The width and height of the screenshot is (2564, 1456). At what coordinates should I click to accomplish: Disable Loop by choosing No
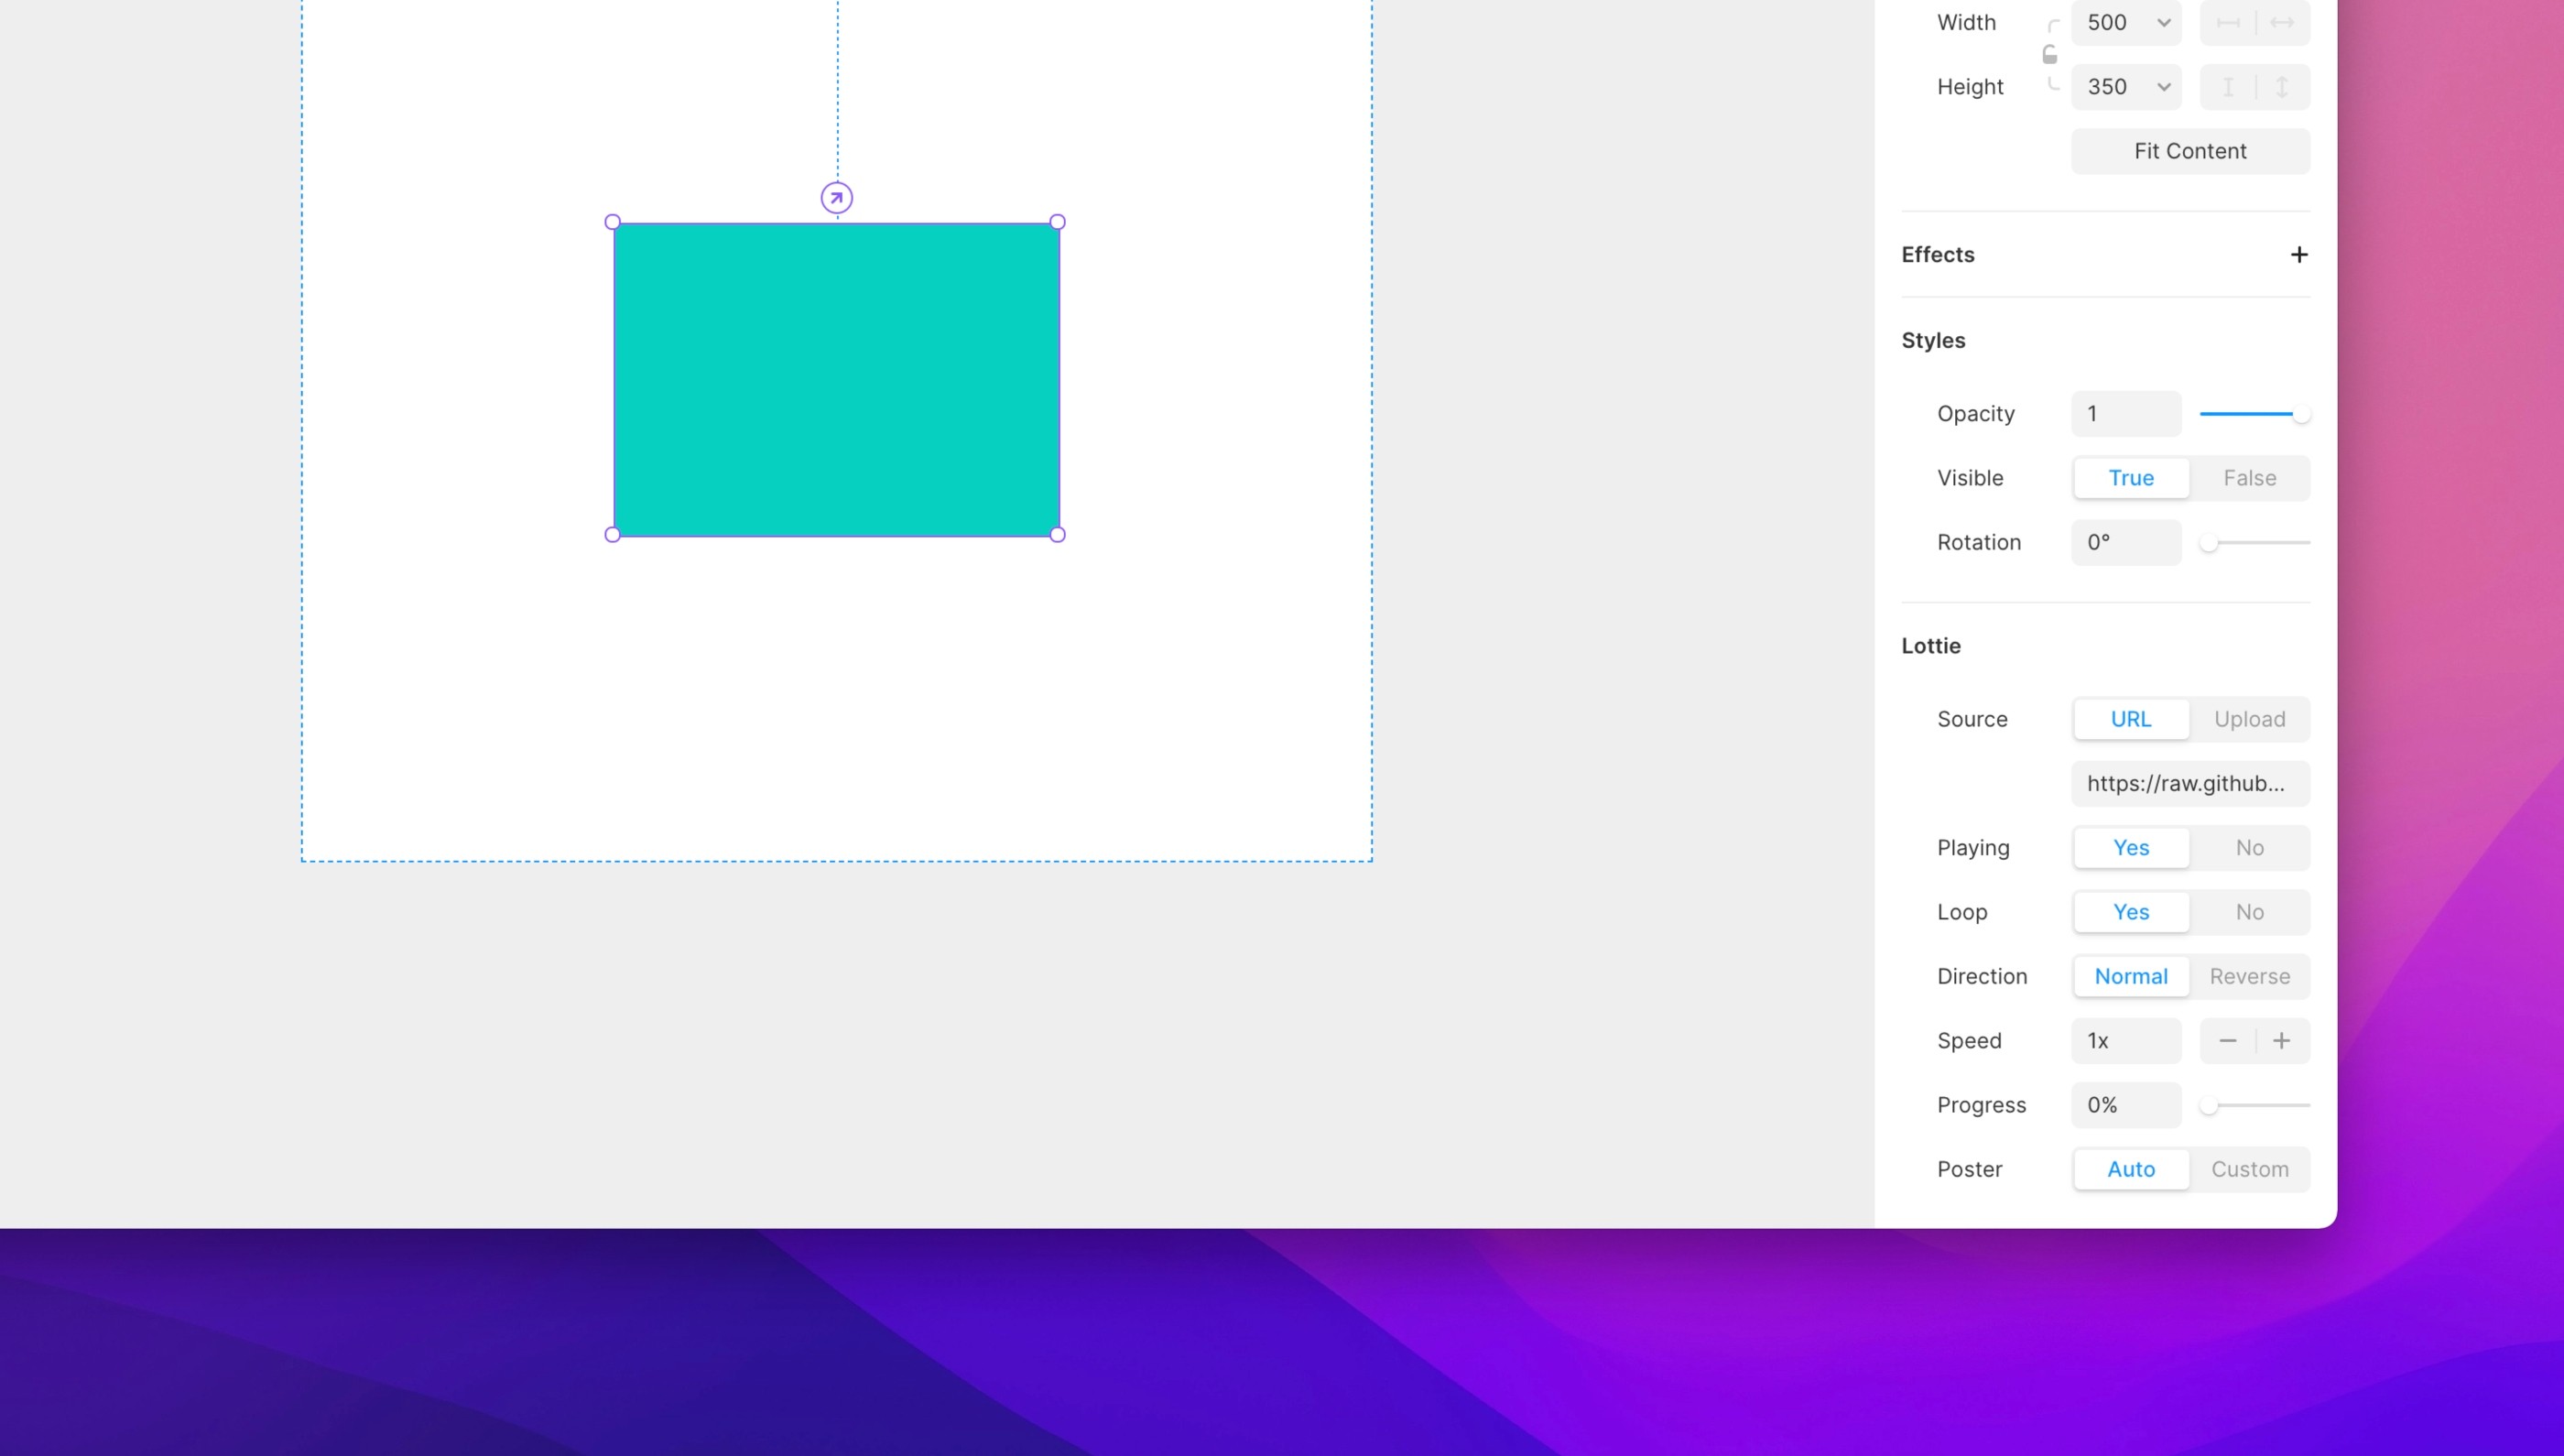point(2250,912)
